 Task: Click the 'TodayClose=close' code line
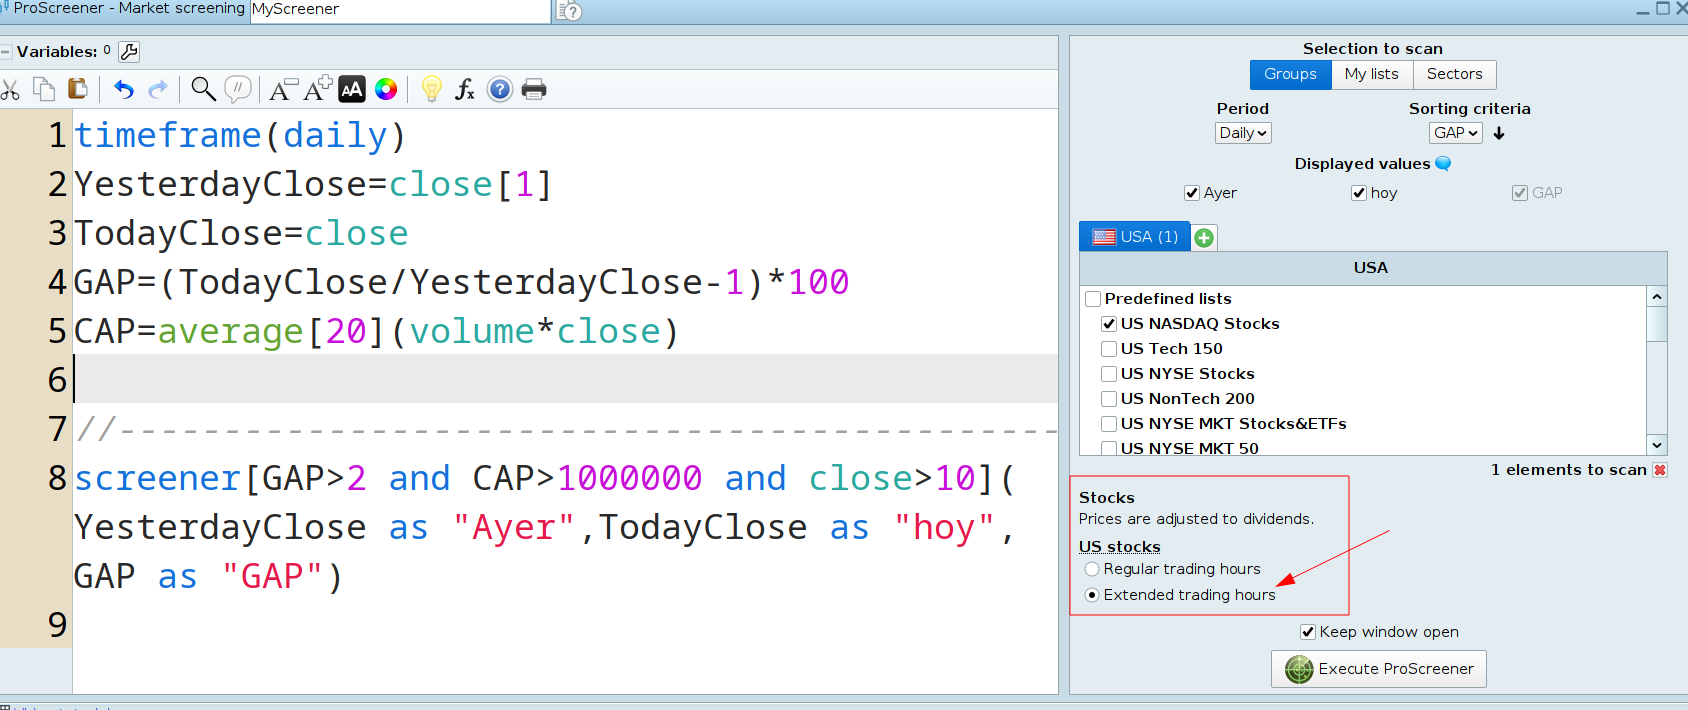coord(241,233)
